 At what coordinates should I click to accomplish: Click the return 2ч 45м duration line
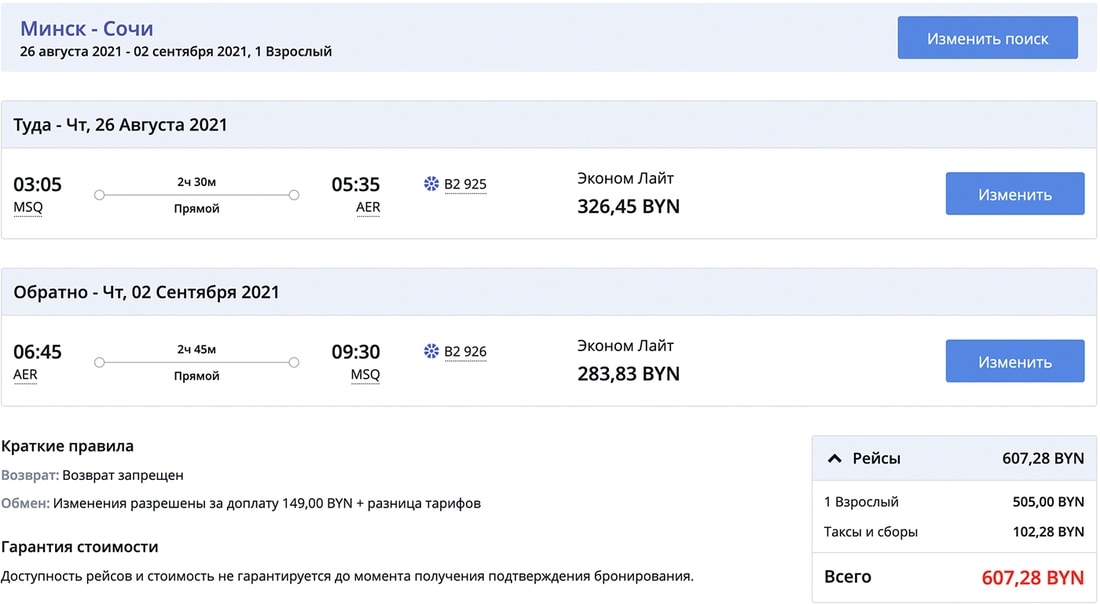point(196,362)
